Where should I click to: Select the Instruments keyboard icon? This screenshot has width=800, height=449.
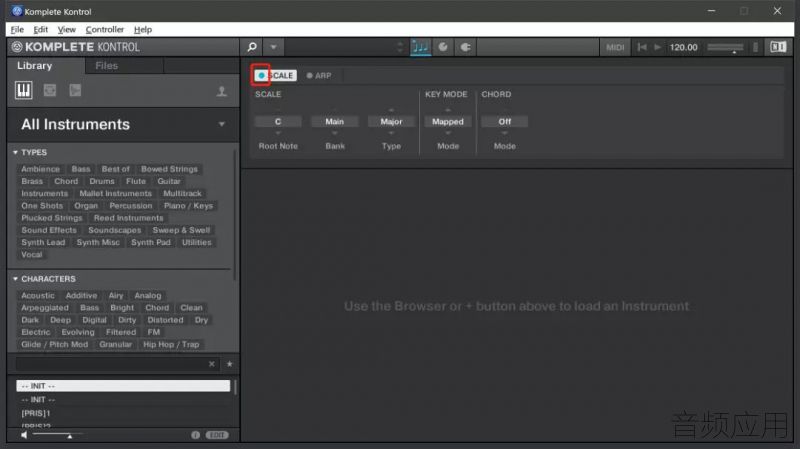coord(23,90)
